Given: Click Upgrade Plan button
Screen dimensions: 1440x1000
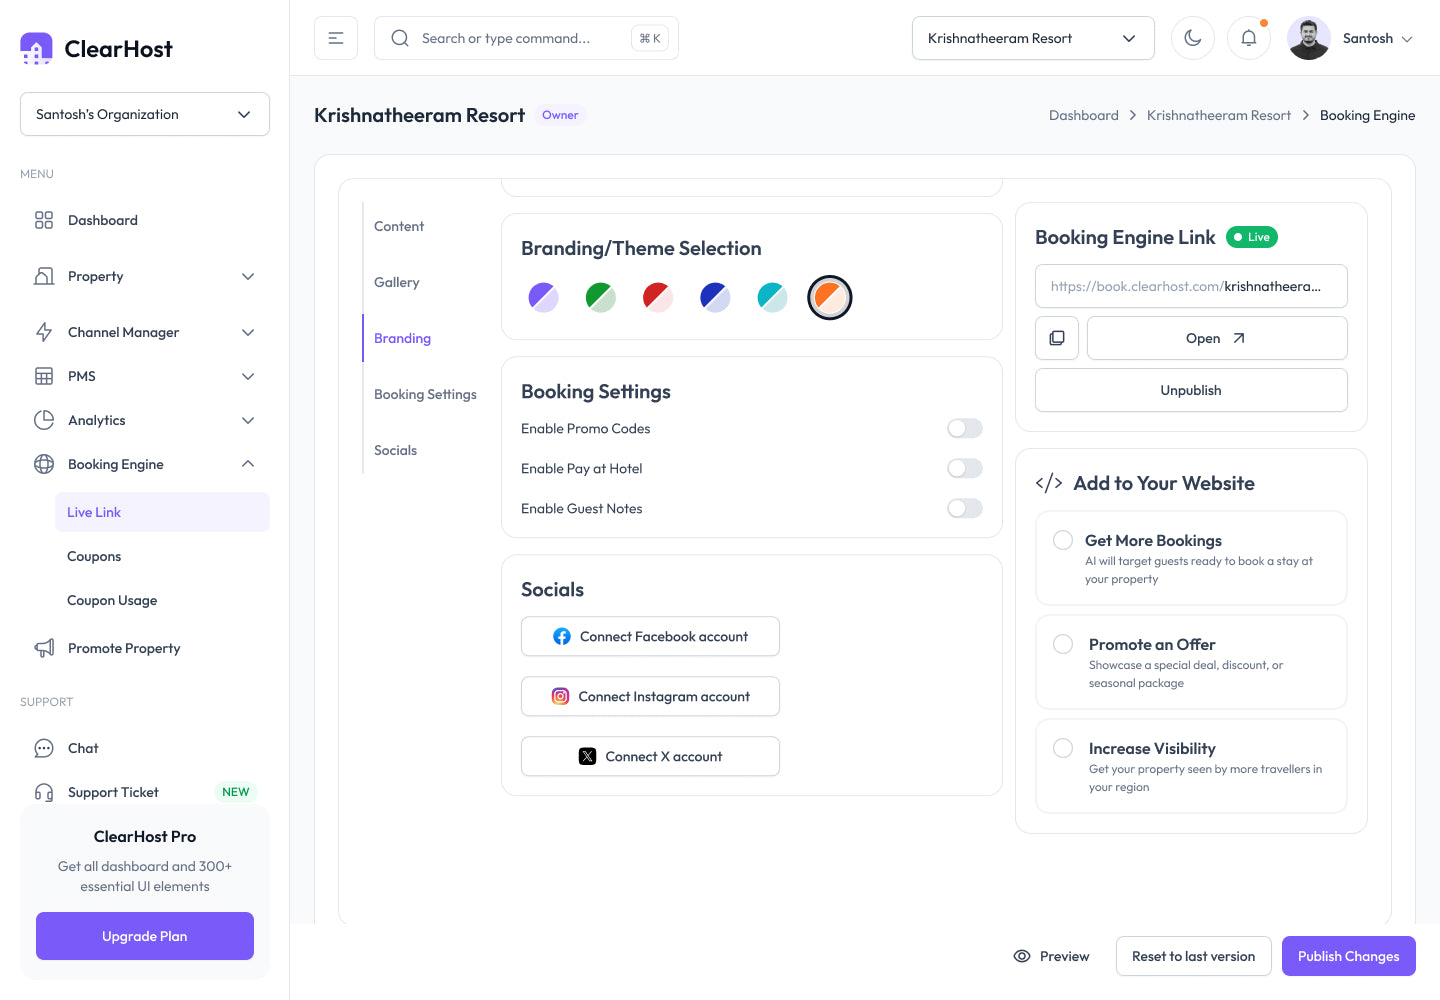Looking at the screenshot, I should tap(145, 936).
